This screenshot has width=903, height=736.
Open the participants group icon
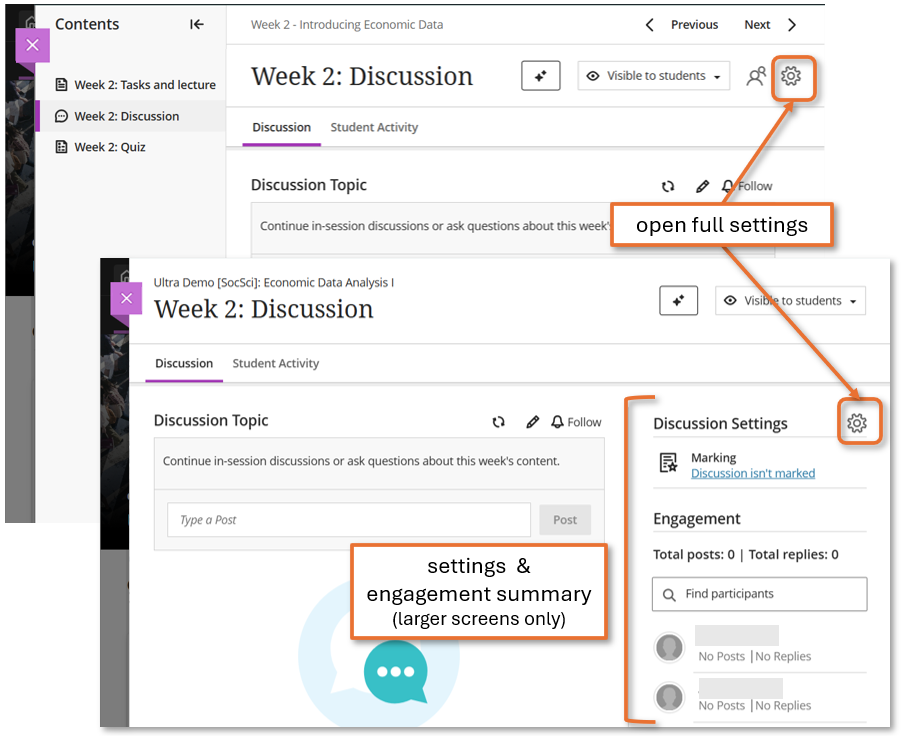[756, 76]
